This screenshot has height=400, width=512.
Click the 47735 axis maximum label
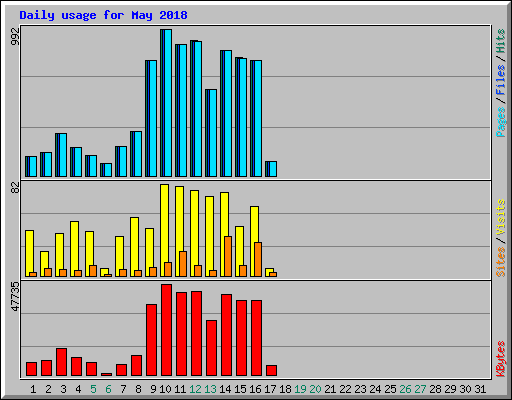15,297
